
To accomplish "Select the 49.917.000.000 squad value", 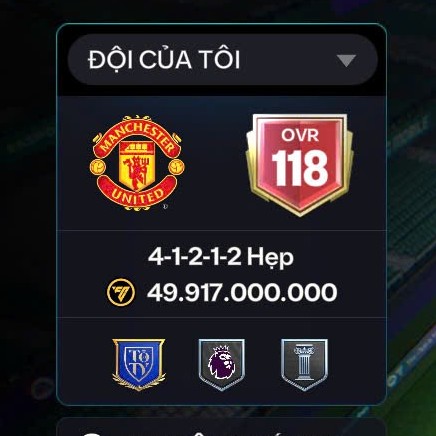I will point(242,292).
